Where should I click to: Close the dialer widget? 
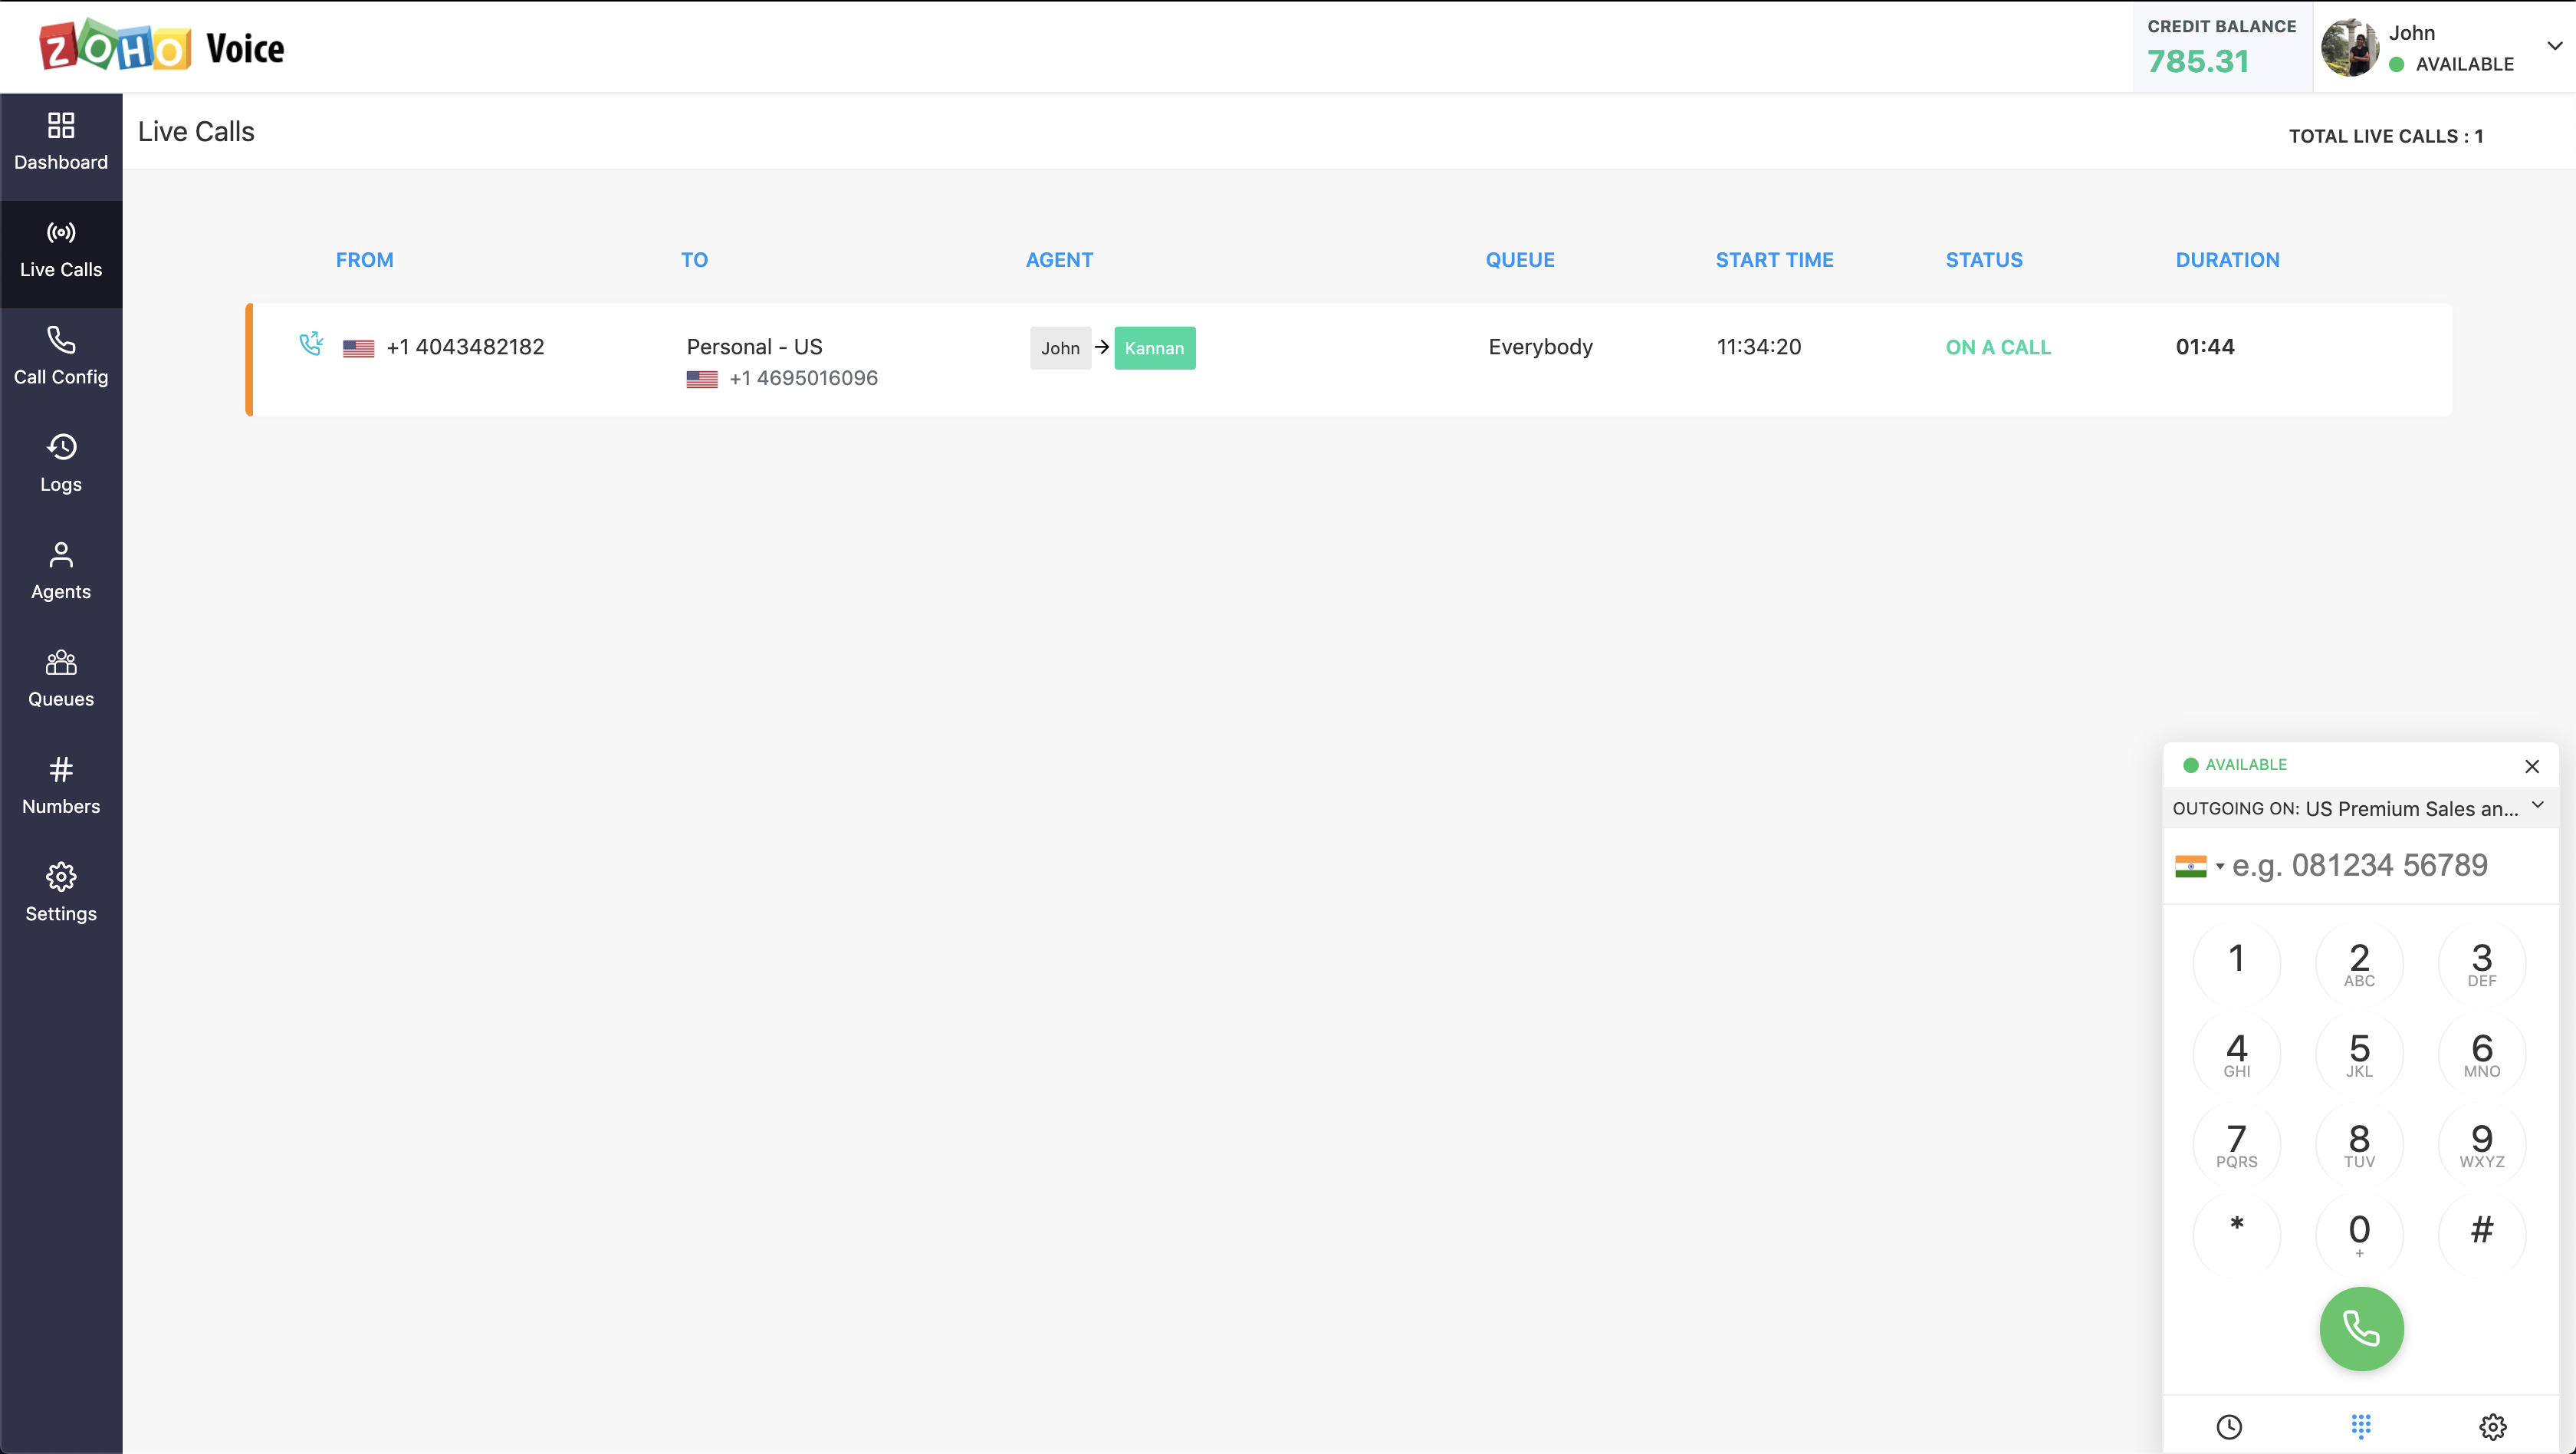[2531, 766]
